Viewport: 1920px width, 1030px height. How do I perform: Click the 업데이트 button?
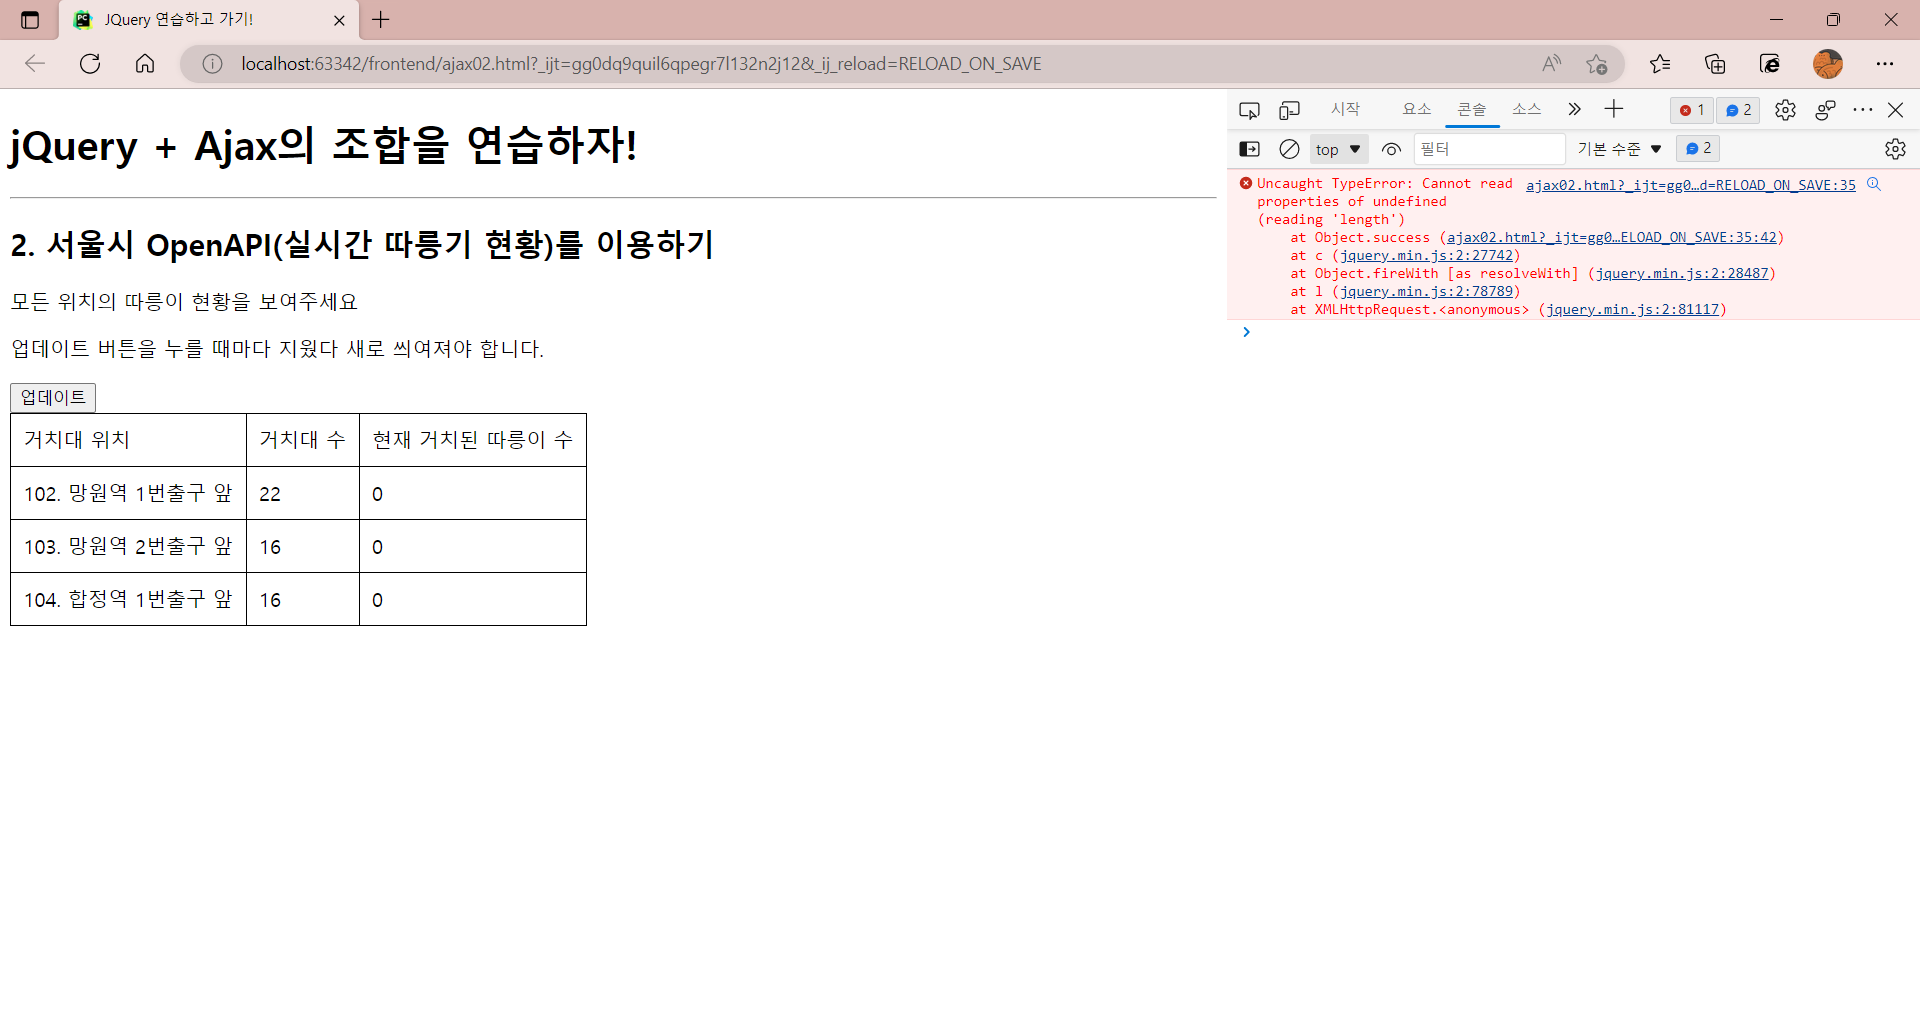click(x=53, y=397)
